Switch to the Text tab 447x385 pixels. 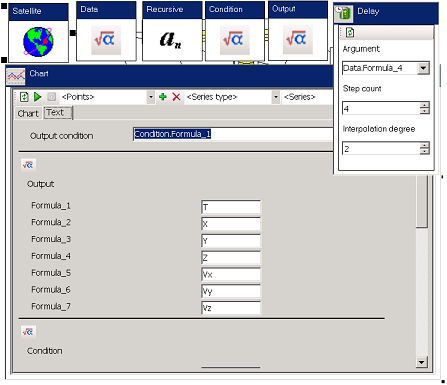[57, 113]
